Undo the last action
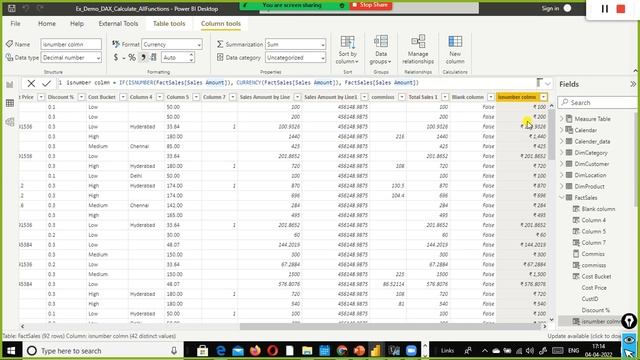The image size is (640, 360). [26, 8]
